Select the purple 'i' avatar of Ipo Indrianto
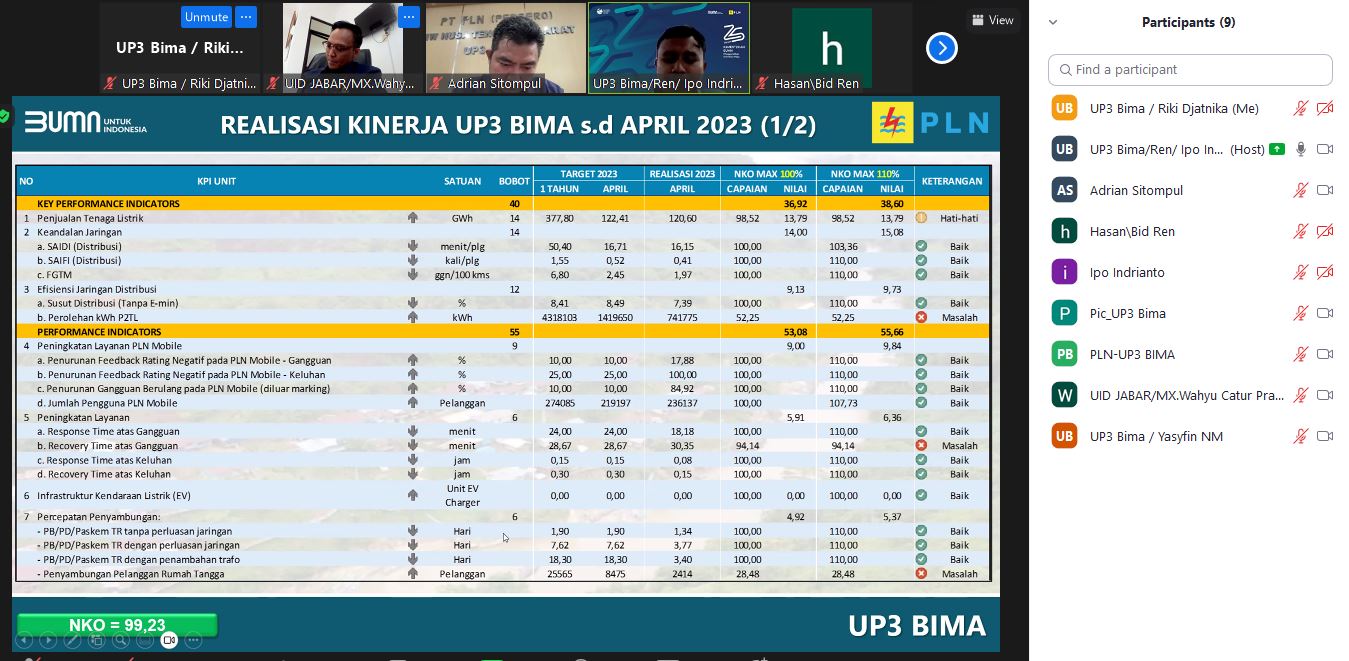Viewport: 1349px width, 661px height. pos(1064,272)
